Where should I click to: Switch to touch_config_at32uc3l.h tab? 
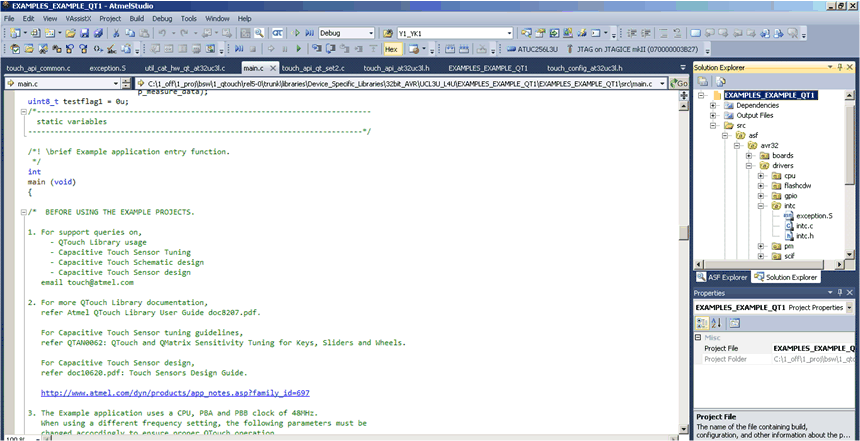[585, 69]
